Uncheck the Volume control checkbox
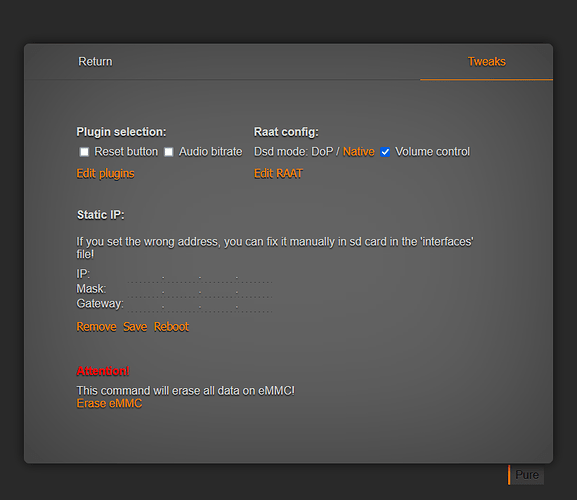Image resolution: width=577 pixels, height=500 pixels. pyautogui.click(x=385, y=152)
